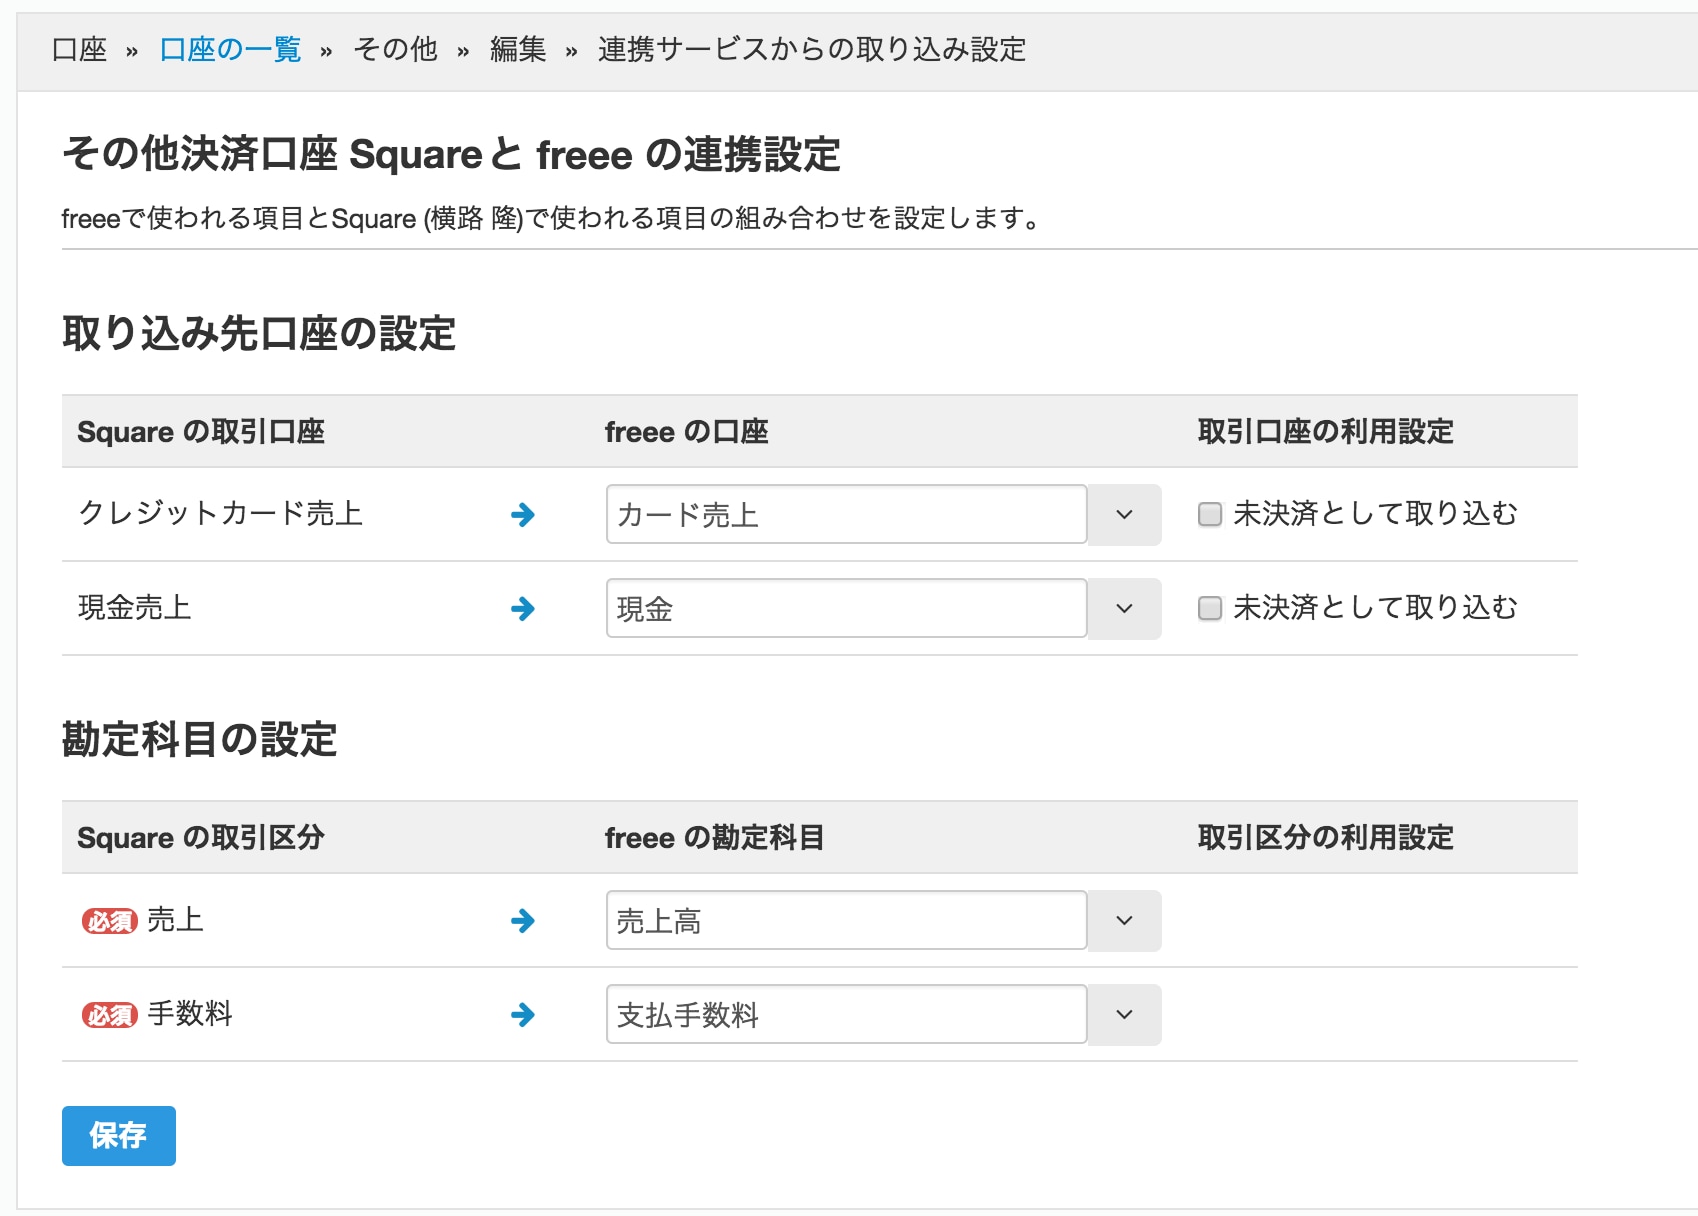Viewport: 1698px width, 1216px height.
Task: Click the arrow icon beside クレジットカード売上
Action: [523, 515]
